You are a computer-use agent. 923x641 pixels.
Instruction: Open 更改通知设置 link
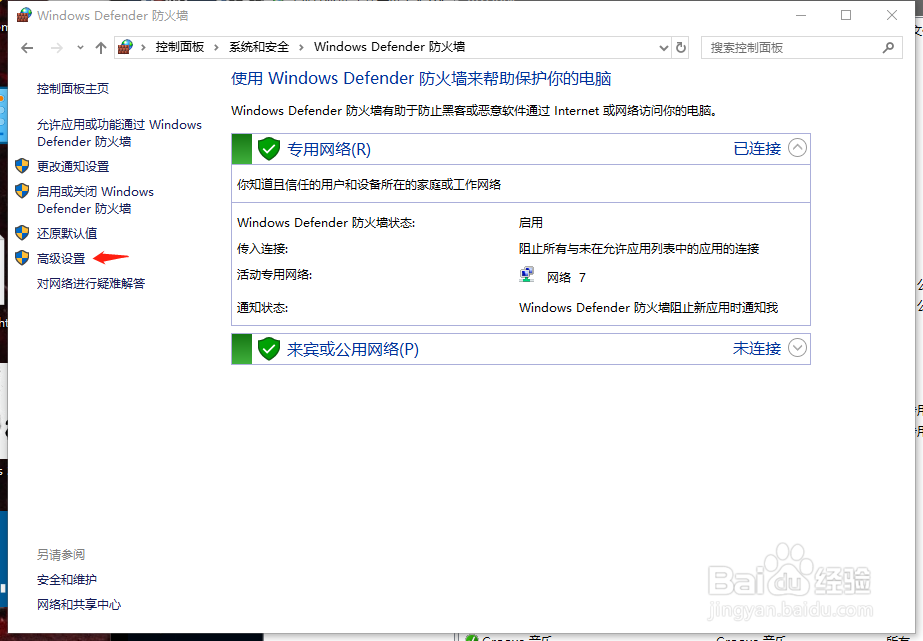point(73,167)
